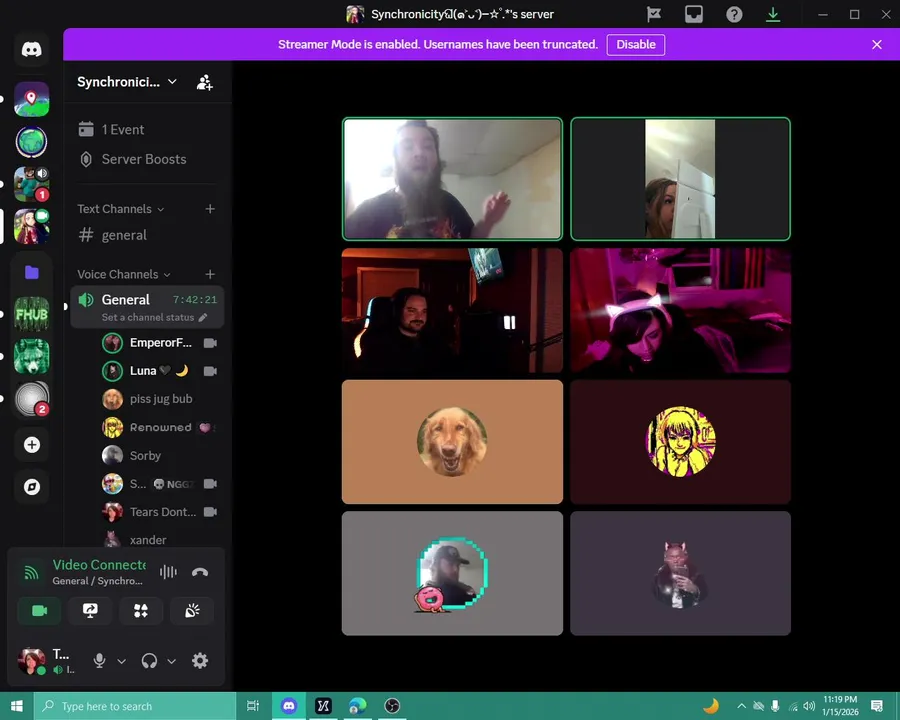The height and width of the screenshot is (720, 900).
Task: Collapse the Text Channels category
Action: [121, 209]
